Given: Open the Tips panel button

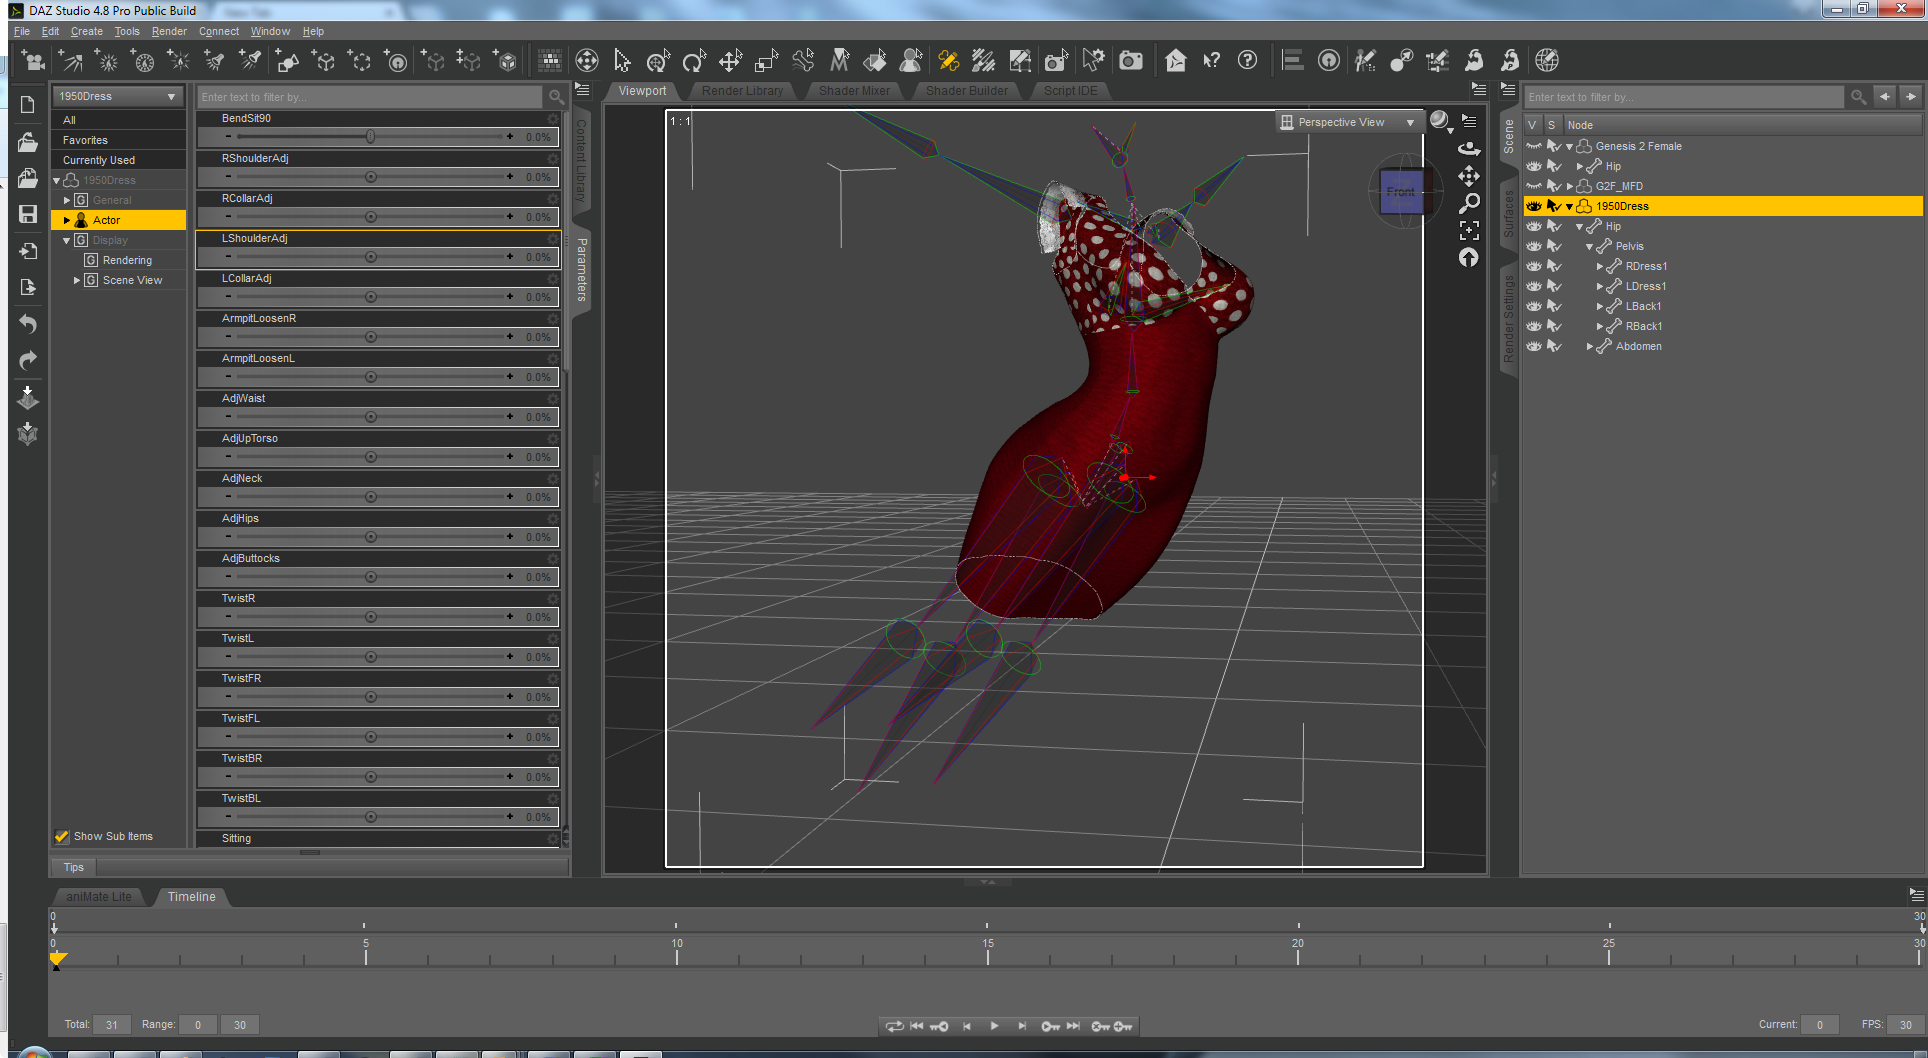Looking at the screenshot, I should (74, 867).
